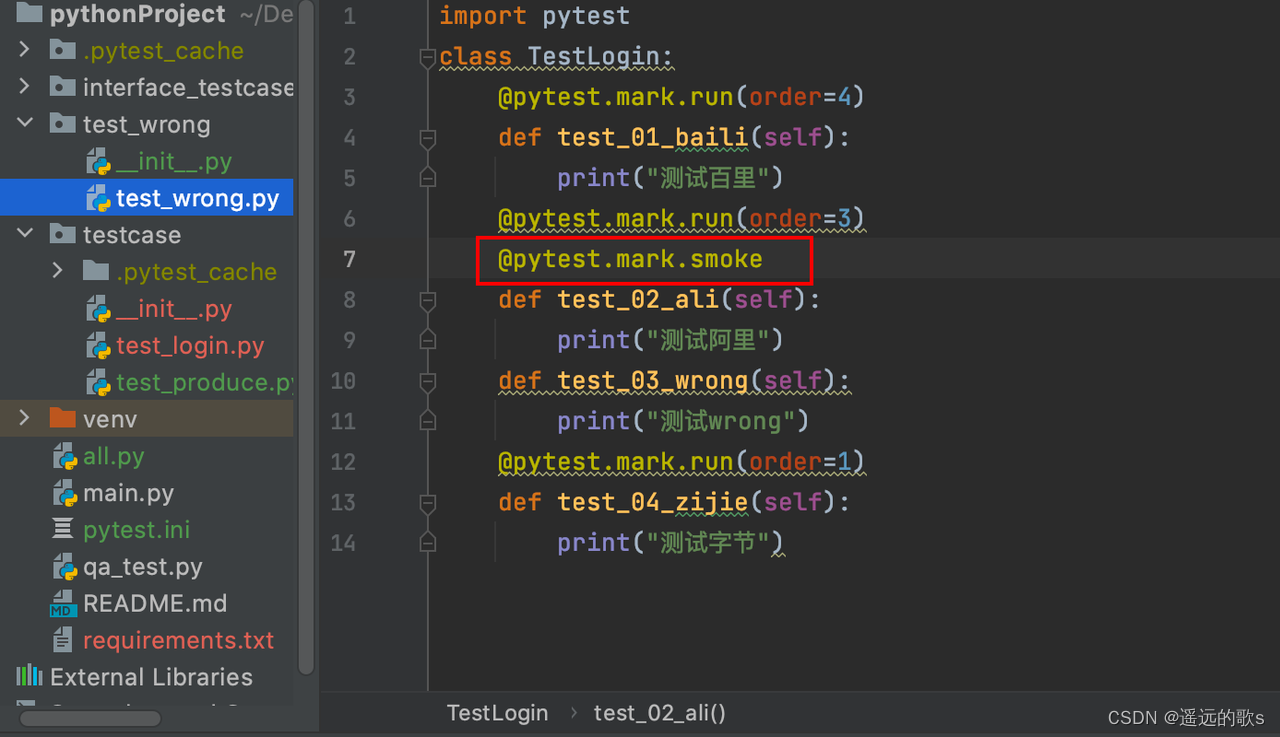Click line number 12 in gutter
Viewport: 1280px width, 737px height.
click(343, 461)
